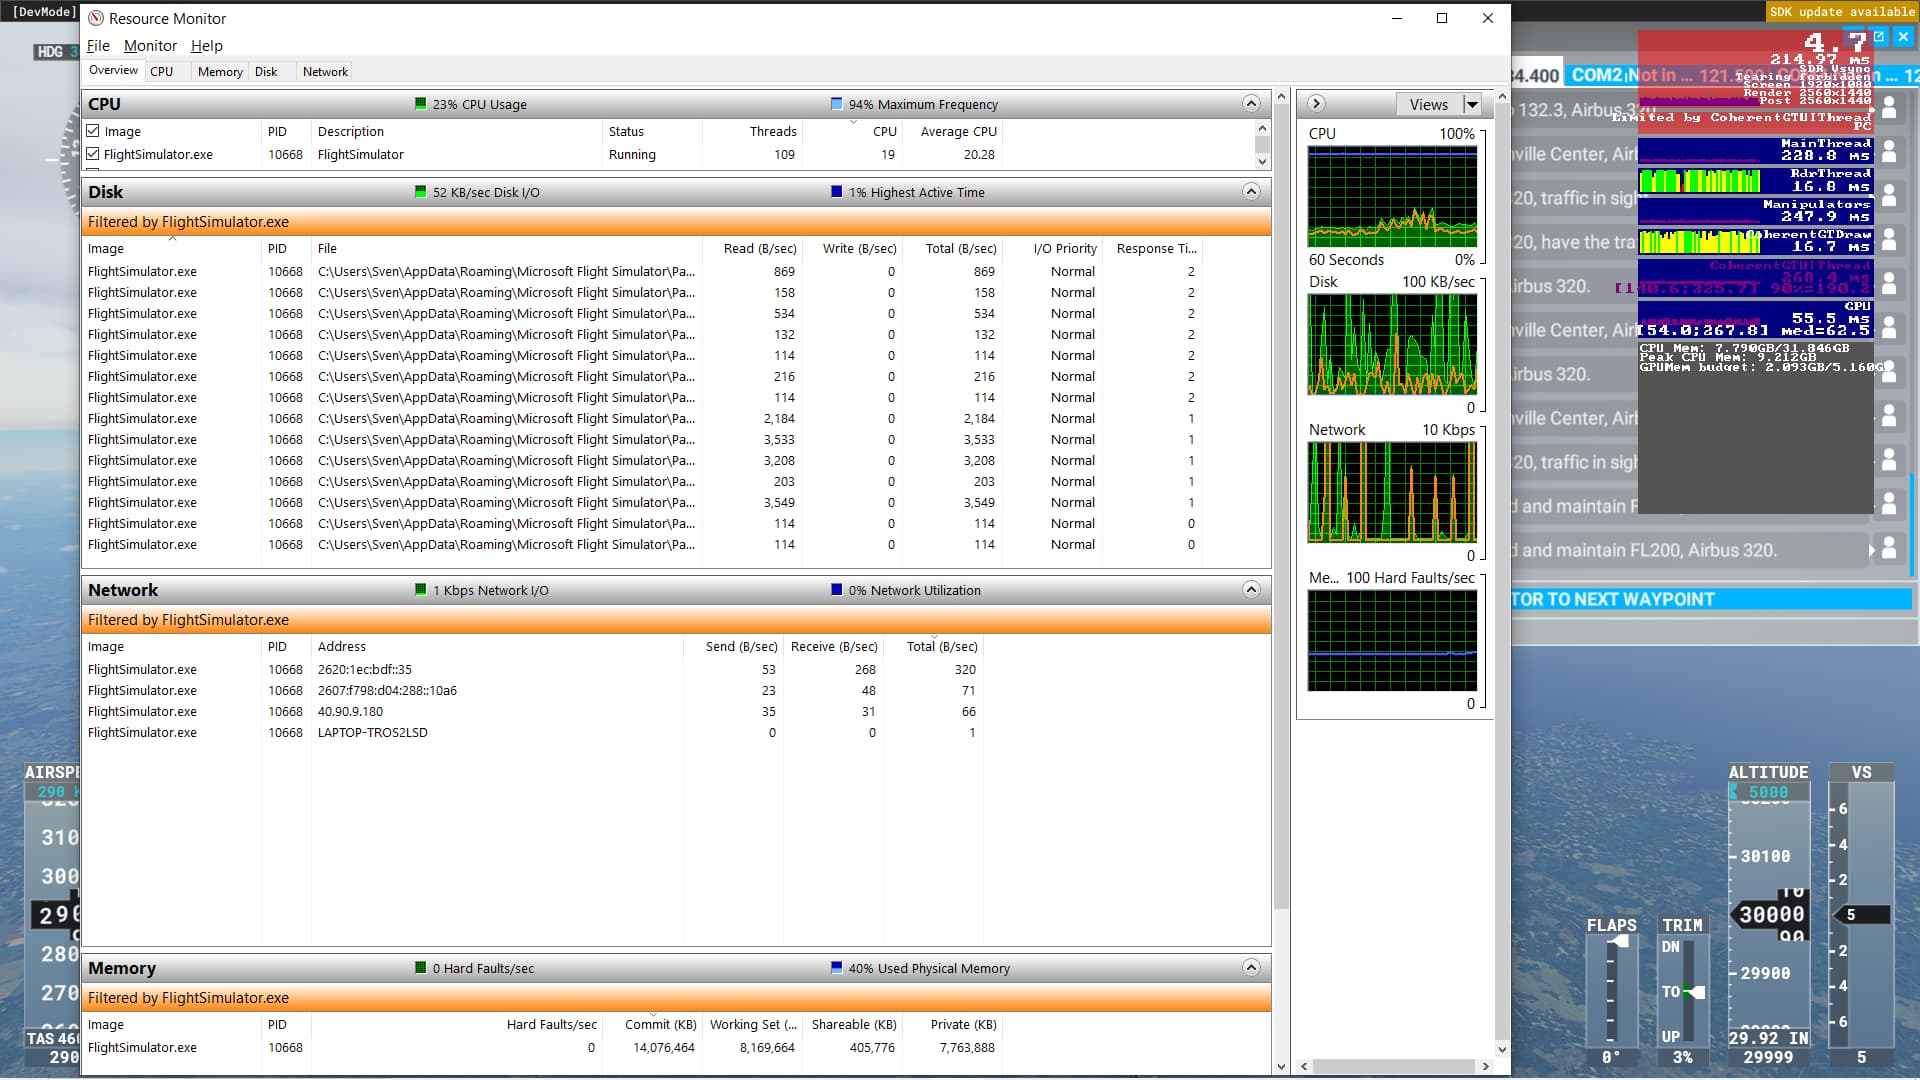This screenshot has height=1080, width=1920.
Task: Switch to the Memory tab
Action: (220, 72)
